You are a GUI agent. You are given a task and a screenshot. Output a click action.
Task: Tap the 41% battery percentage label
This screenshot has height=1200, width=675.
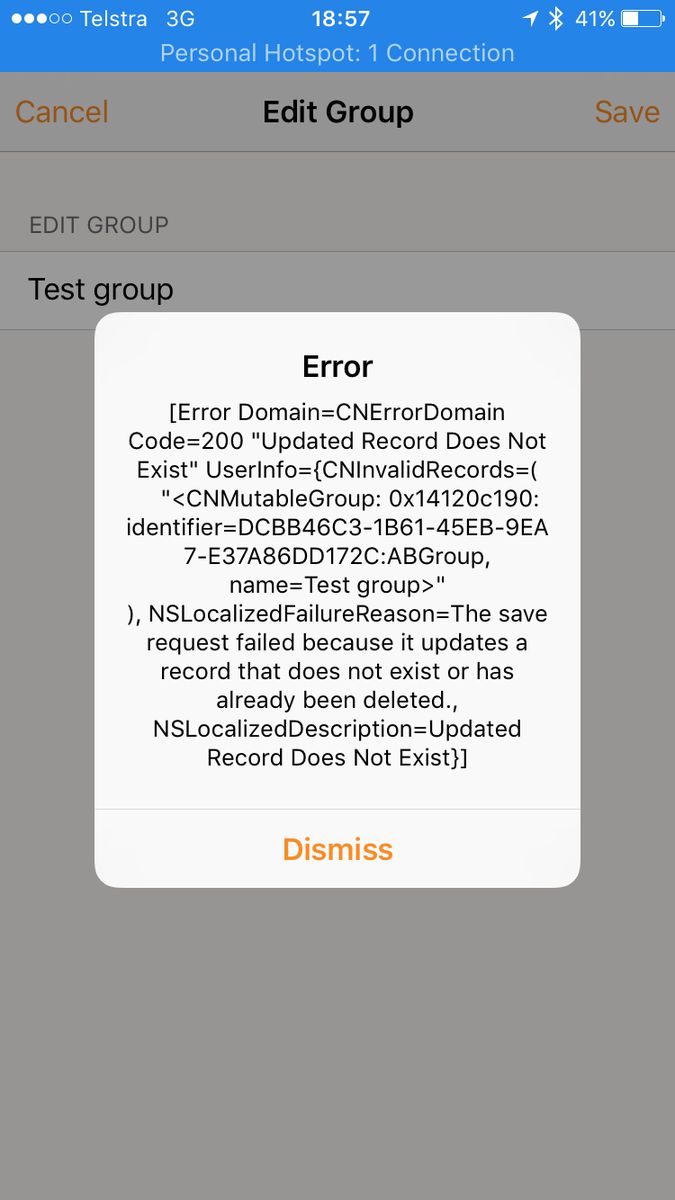(594, 19)
